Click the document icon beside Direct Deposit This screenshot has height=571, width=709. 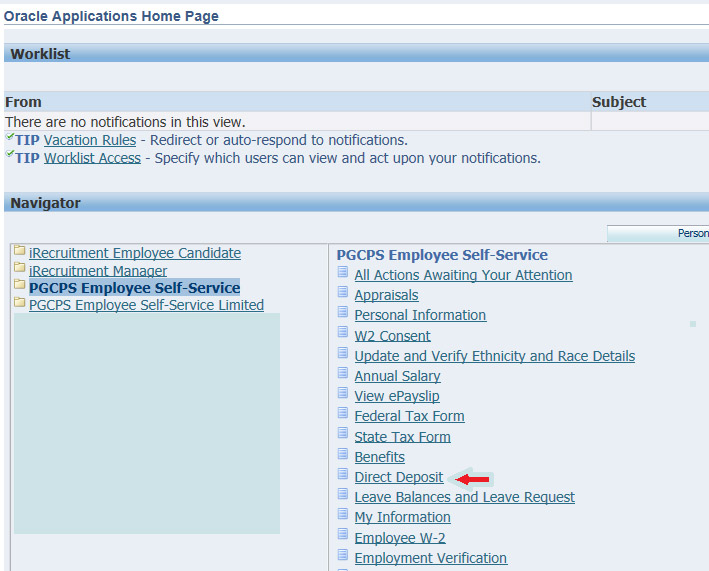coord(343,476)
